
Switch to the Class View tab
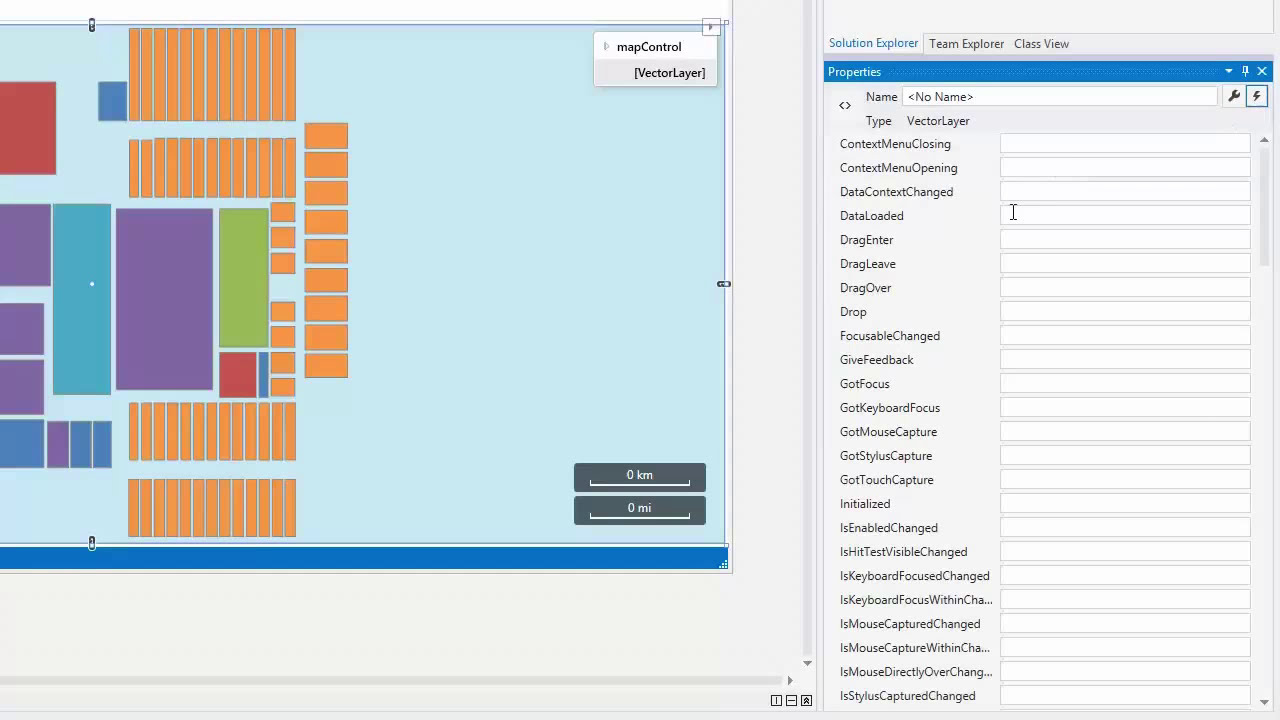tap(1041, 43)
